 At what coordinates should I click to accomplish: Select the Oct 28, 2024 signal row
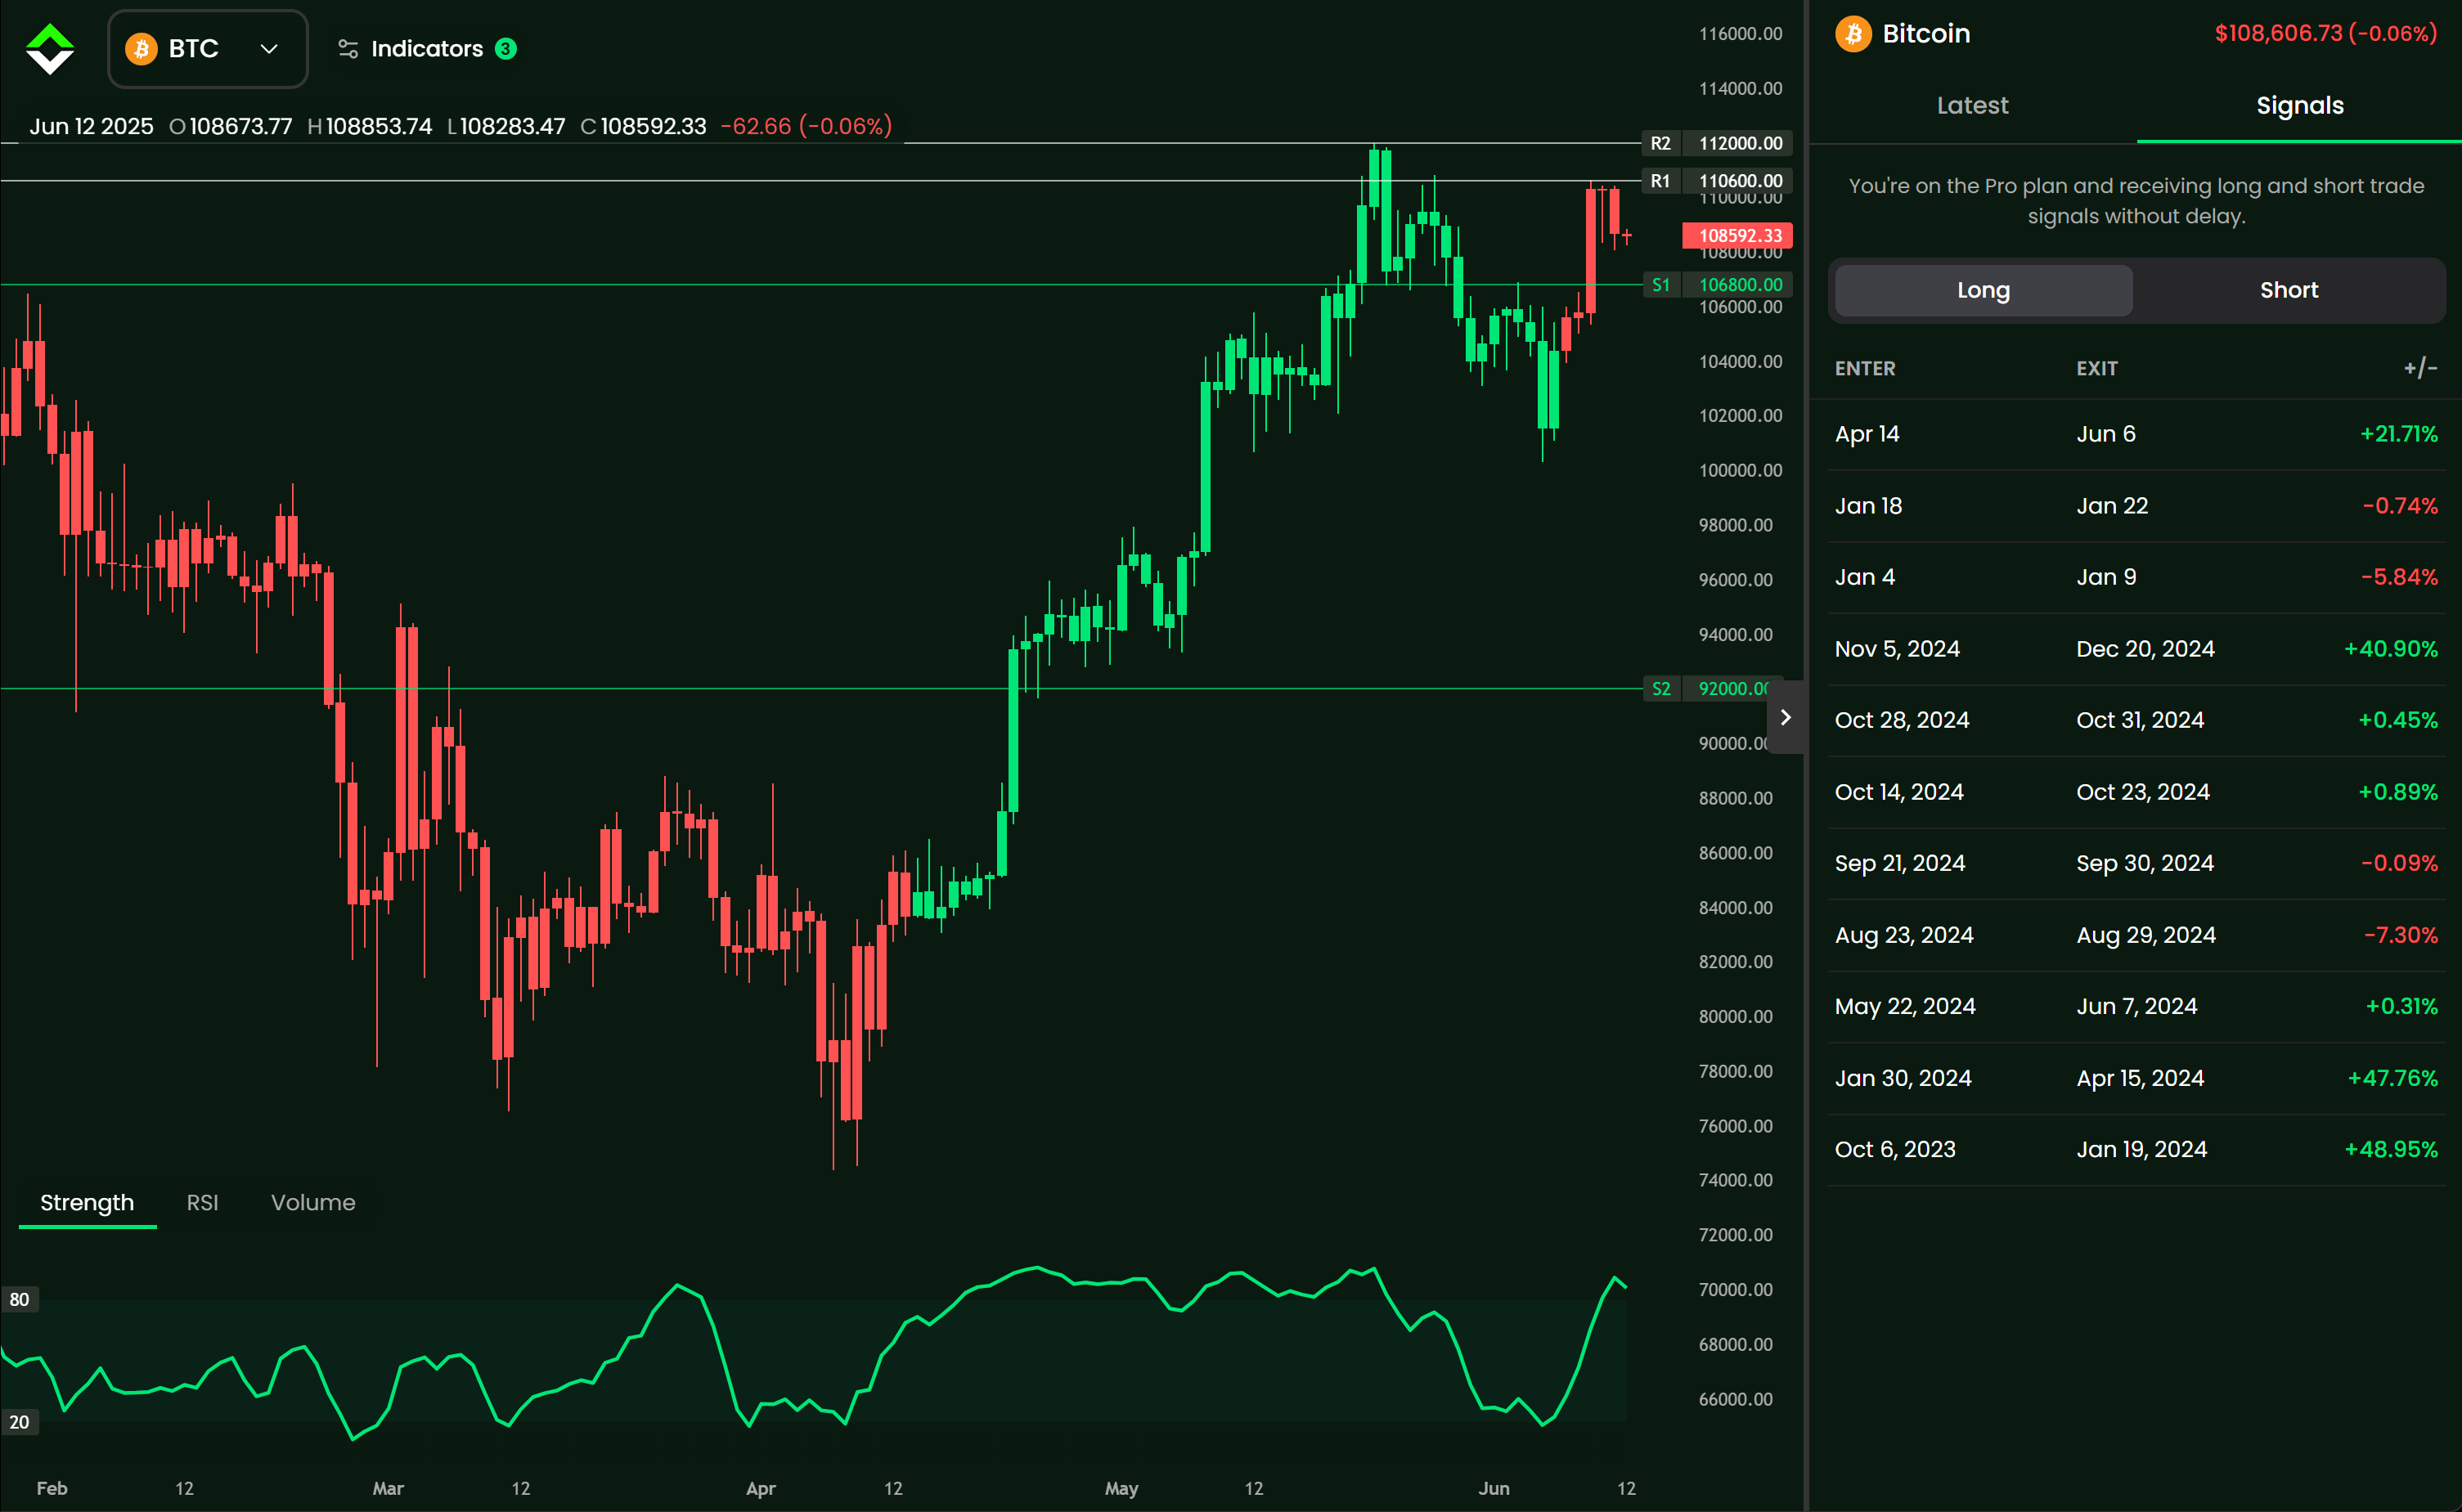coord(2136,720)
